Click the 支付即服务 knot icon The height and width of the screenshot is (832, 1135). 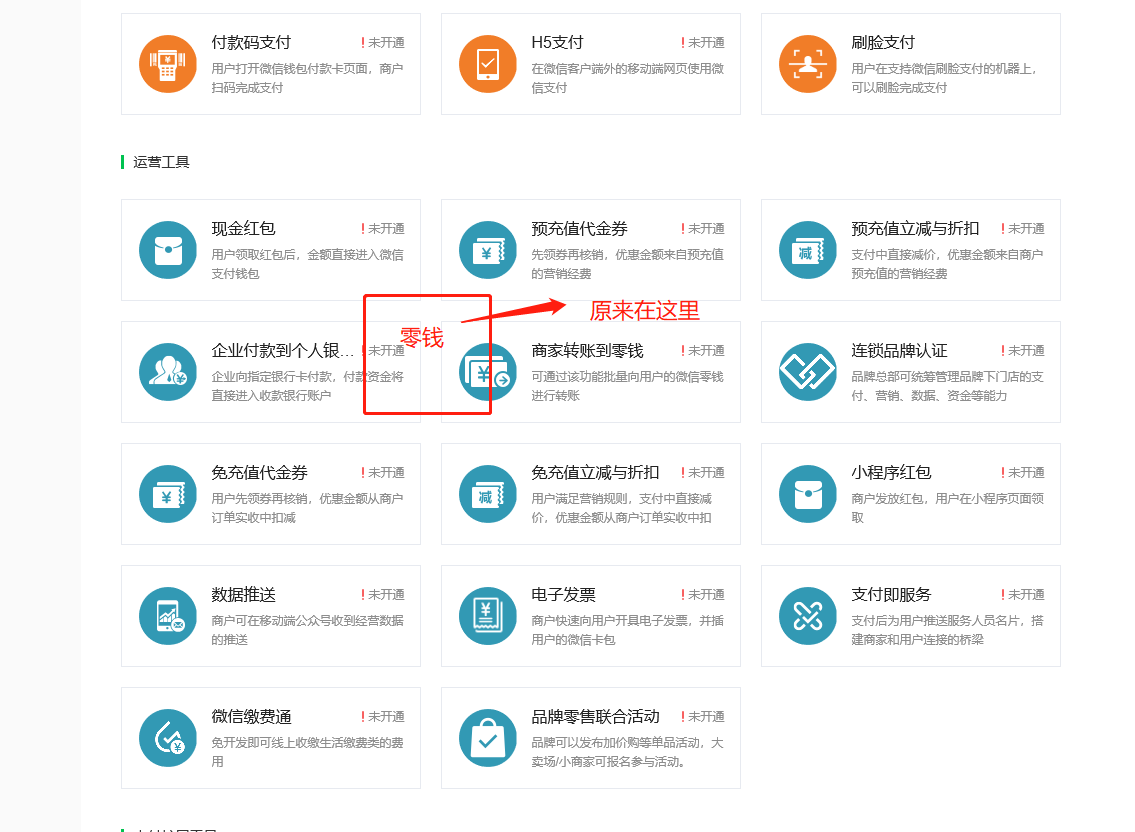[808, 616]
